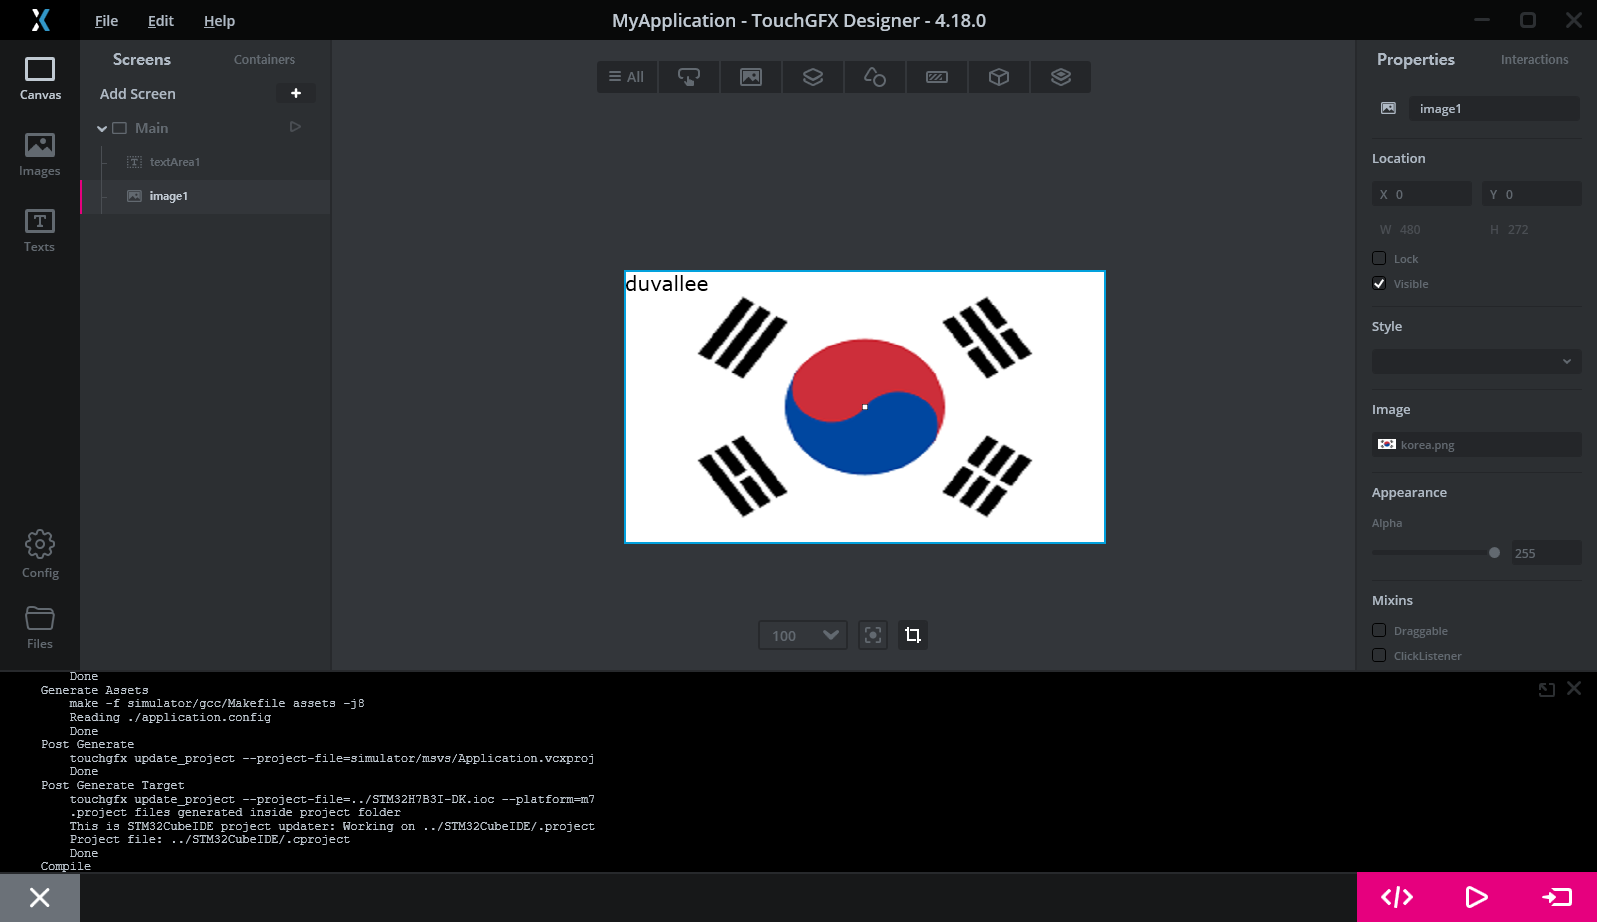Screen dimensions: 1597x922
Task: Click the H 272 height field
Action: point(1532,229)
